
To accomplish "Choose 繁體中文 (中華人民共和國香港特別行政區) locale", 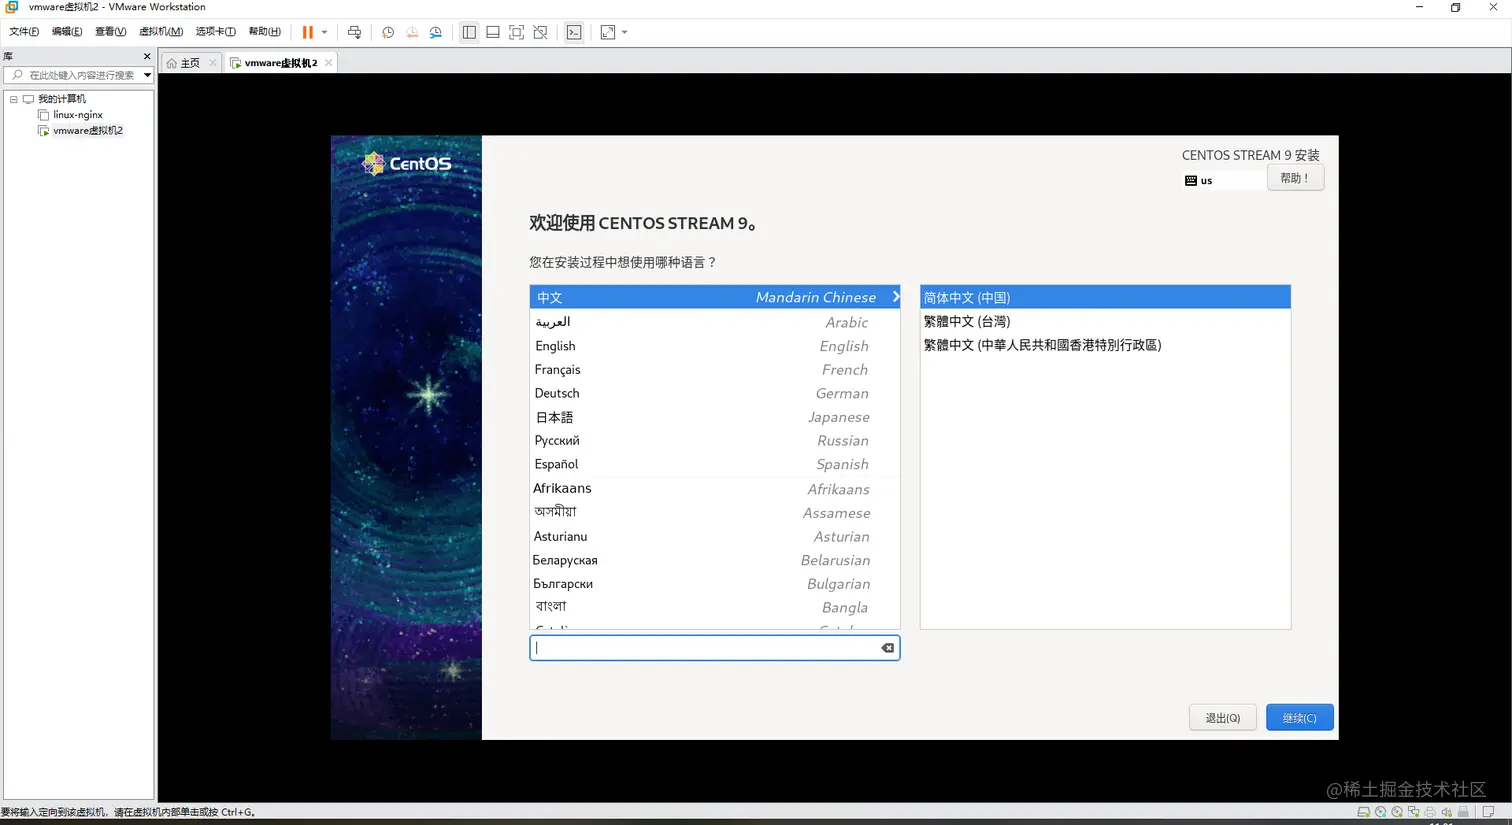I will coord(1105,345).
